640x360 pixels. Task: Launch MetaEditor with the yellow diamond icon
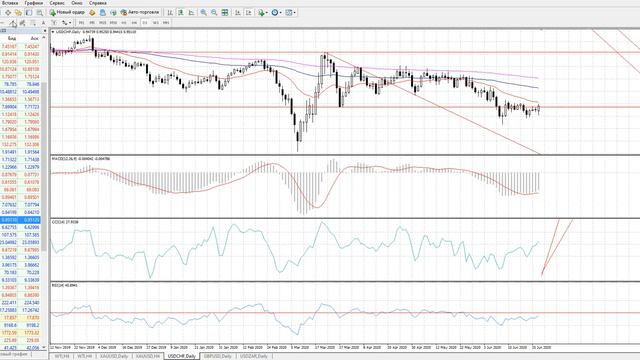[92, 13]
